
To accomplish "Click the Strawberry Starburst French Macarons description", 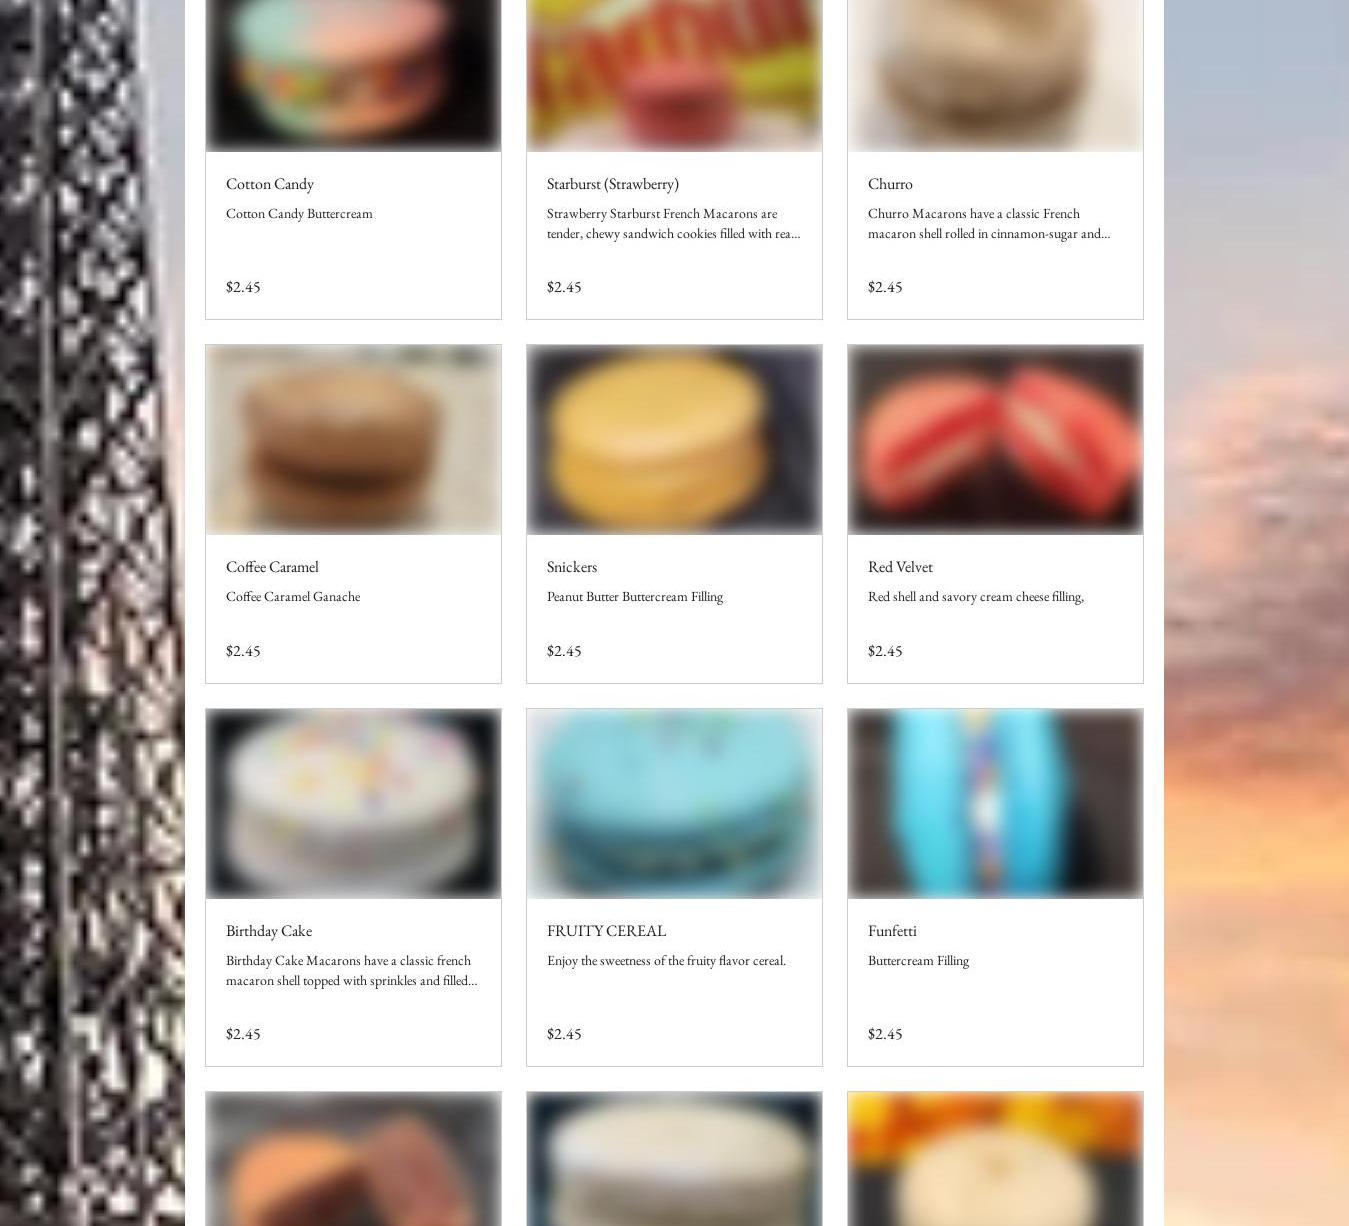I will pos(673,223).
